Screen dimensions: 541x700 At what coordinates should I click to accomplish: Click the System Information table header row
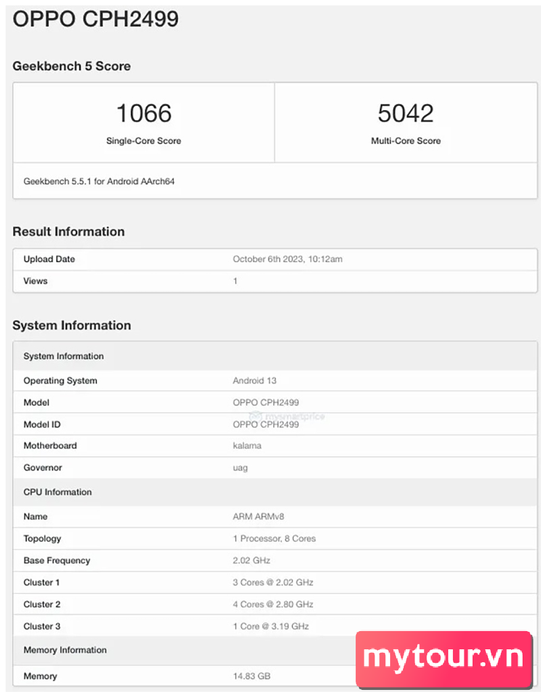point(275,356)
